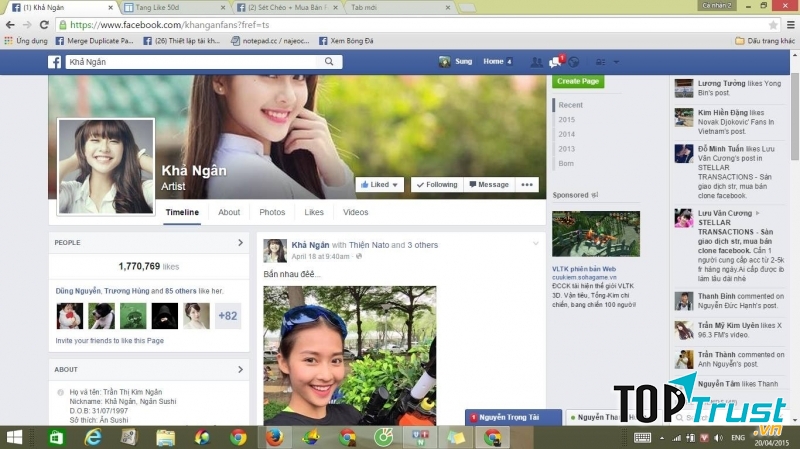Jump to 2013 in timeline navigation
The height and width of the screenshot is (449, 800).
pyautogui.click(x=566, y=149)
